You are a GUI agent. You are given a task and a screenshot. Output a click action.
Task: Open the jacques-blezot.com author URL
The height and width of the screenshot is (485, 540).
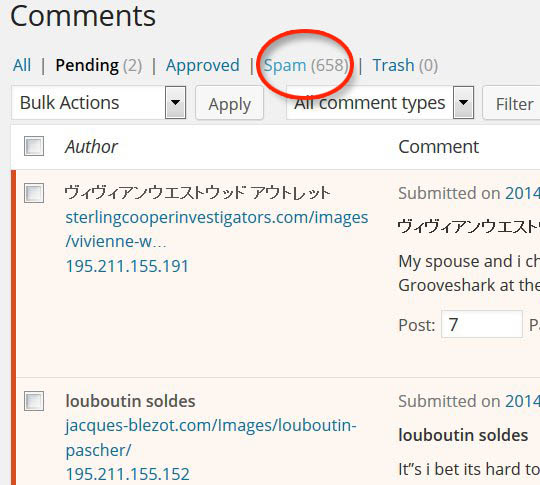pos(211,437)
